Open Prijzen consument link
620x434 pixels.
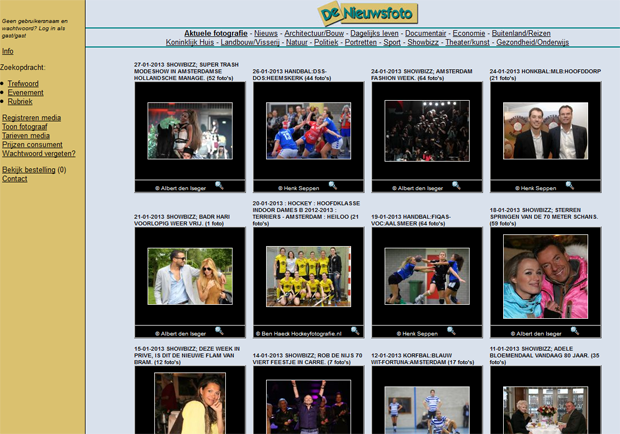(32, 145)
